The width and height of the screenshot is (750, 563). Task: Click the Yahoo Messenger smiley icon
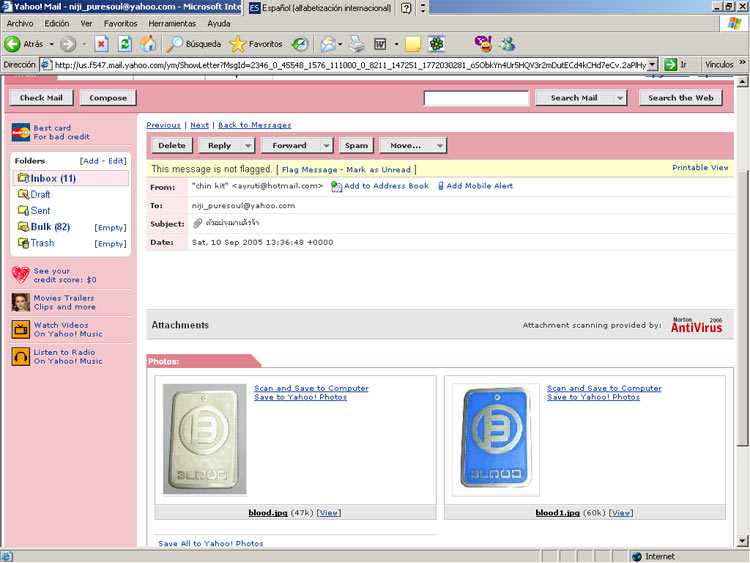pyautogui.click(x=483, y=44)
